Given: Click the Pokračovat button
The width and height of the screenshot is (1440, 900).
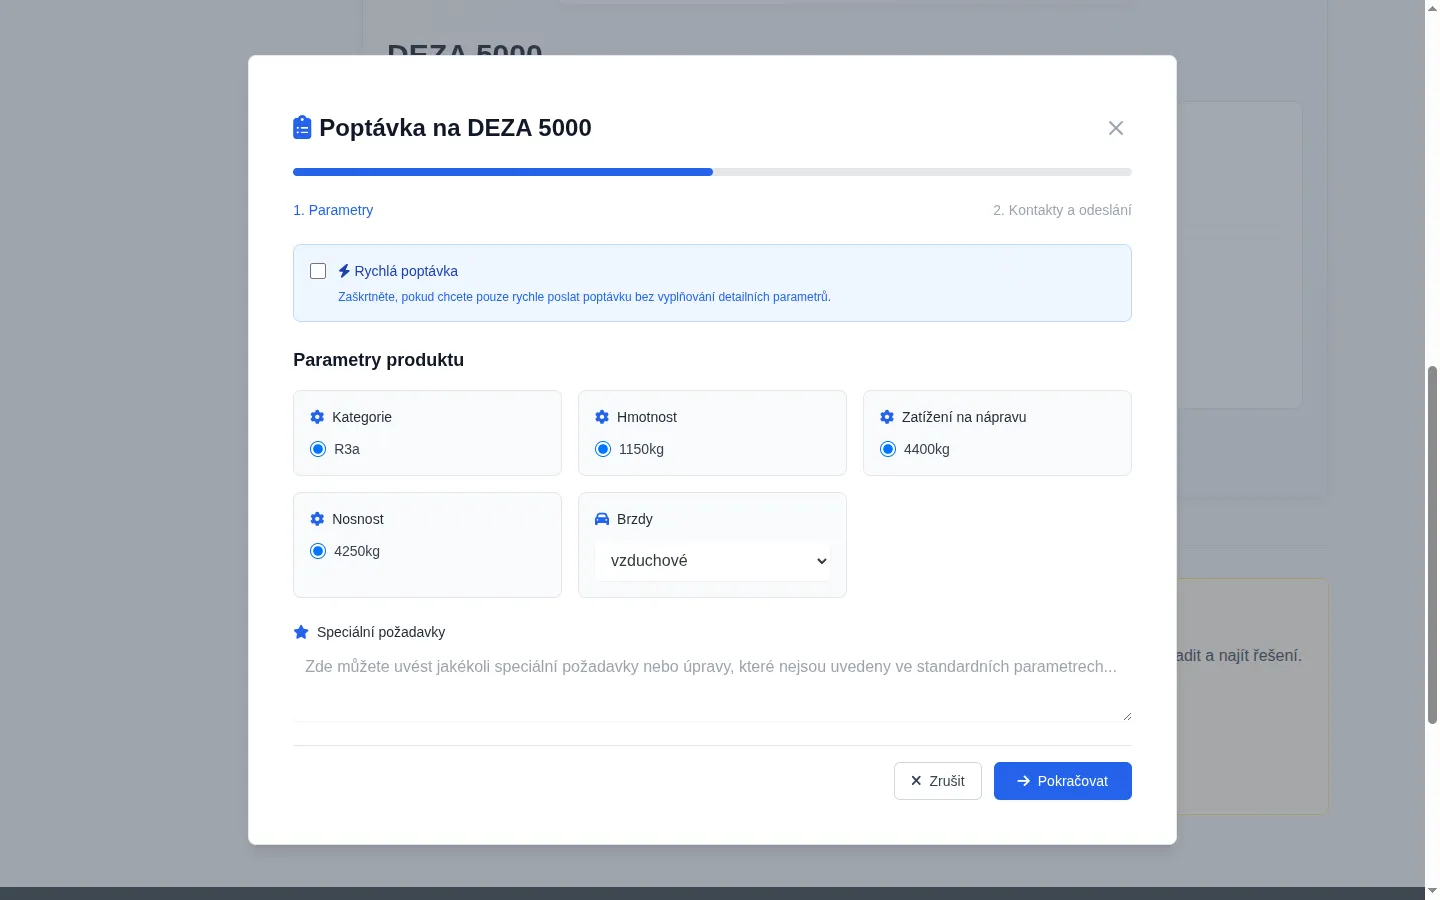Looking at the screenshot, I should [1063, 781].
